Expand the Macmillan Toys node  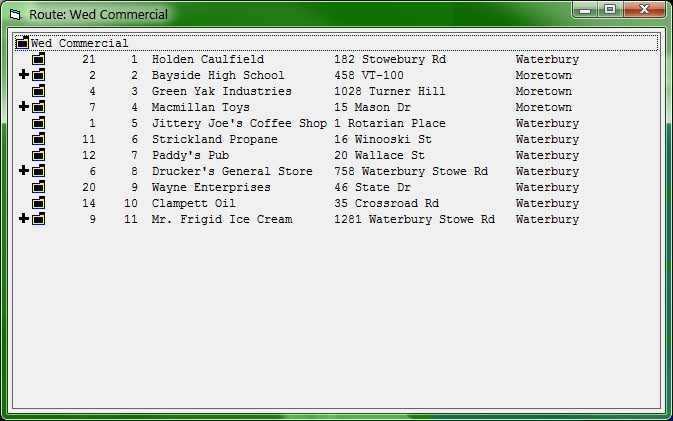pyautogui.click(x=24, y=106)
